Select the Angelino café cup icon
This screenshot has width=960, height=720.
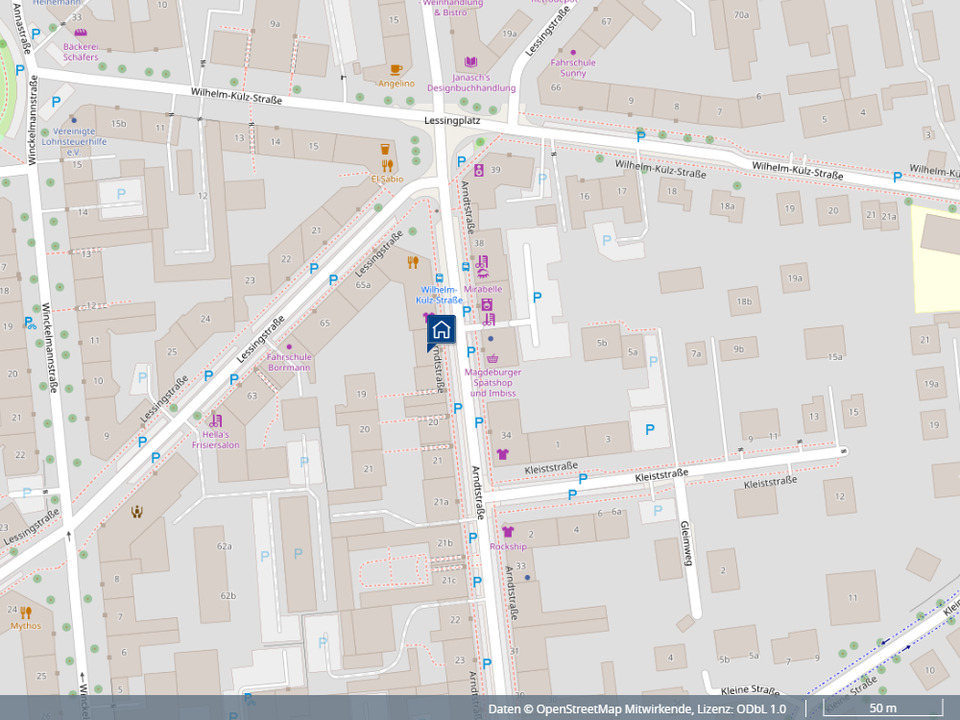click(396, 69)
